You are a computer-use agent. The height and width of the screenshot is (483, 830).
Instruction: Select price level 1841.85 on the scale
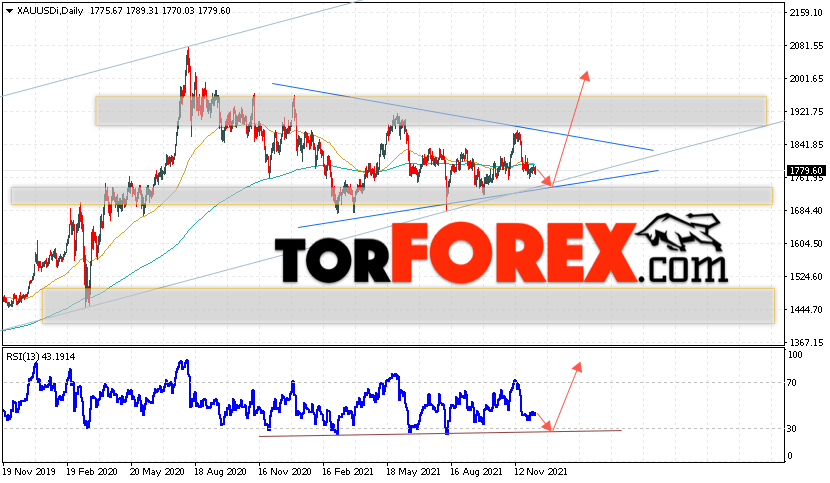806,145
